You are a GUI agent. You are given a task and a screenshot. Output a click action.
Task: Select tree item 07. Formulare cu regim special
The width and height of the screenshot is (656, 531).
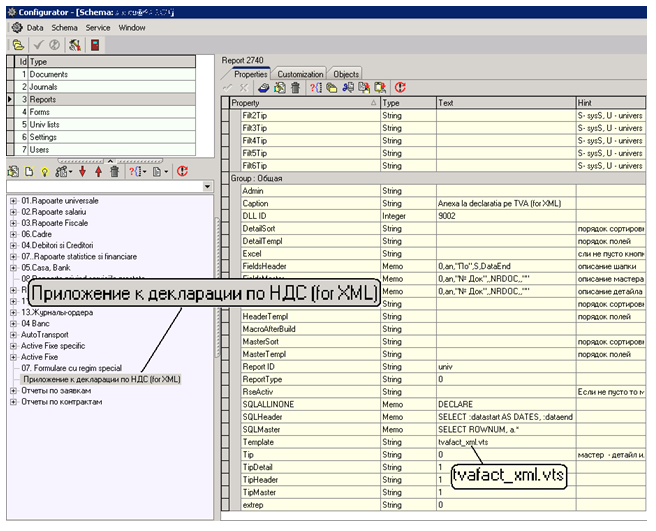72,368
